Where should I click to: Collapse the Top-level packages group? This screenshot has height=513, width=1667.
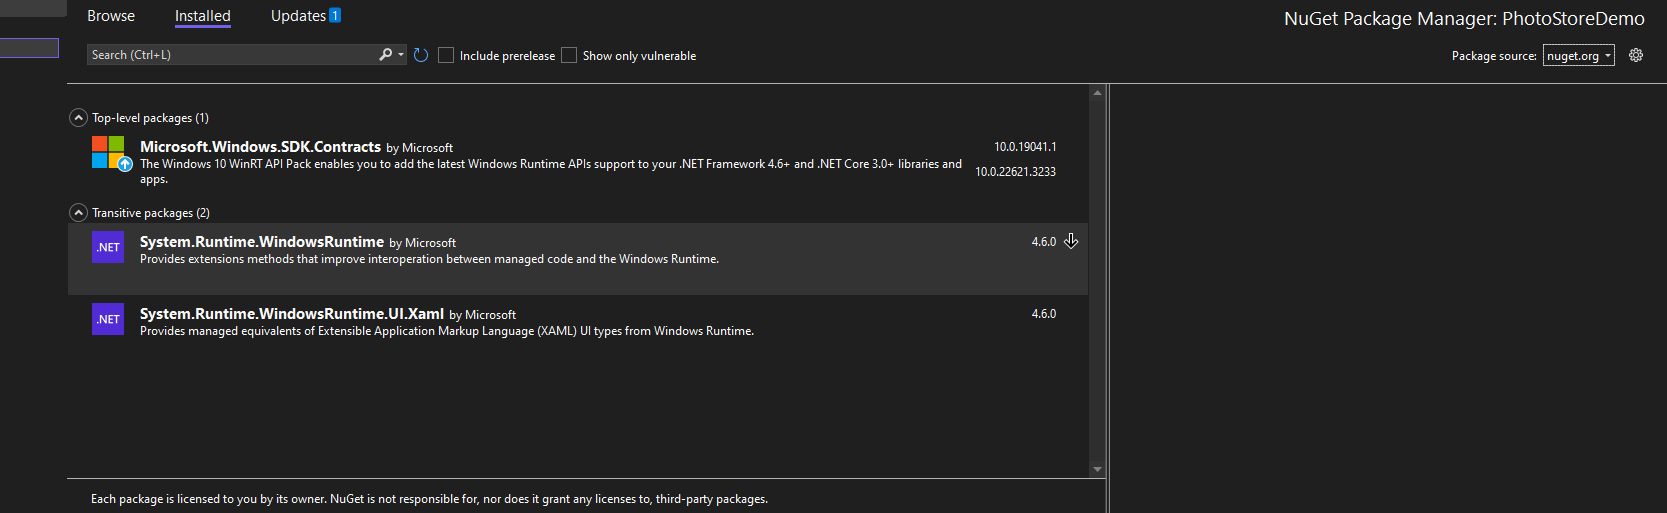[78, 118]
